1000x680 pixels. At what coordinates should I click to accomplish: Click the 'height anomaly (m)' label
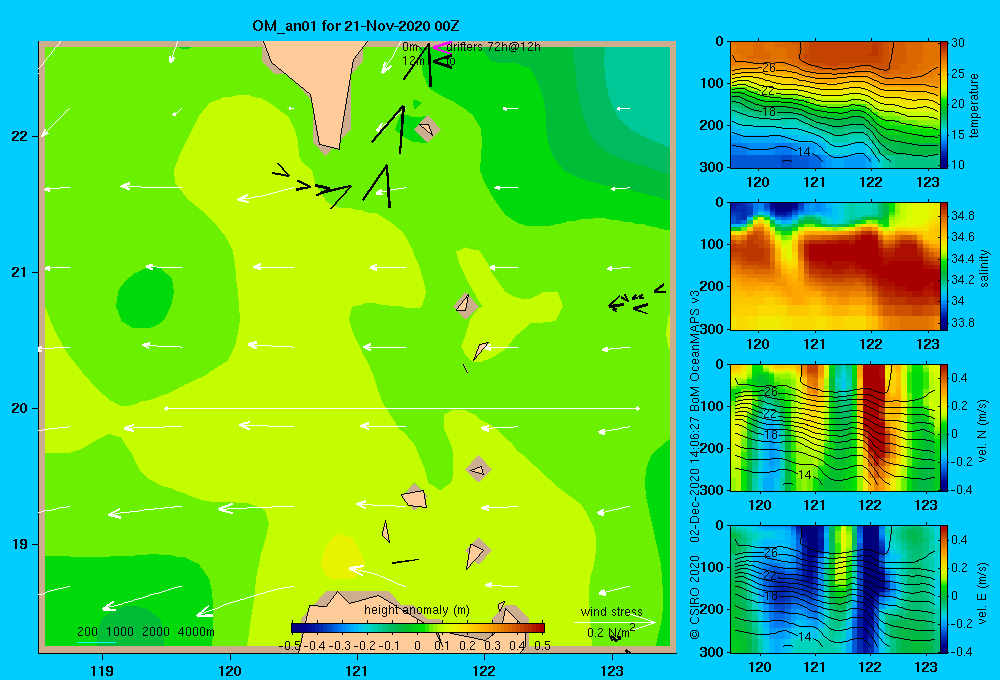pos(416,610)
